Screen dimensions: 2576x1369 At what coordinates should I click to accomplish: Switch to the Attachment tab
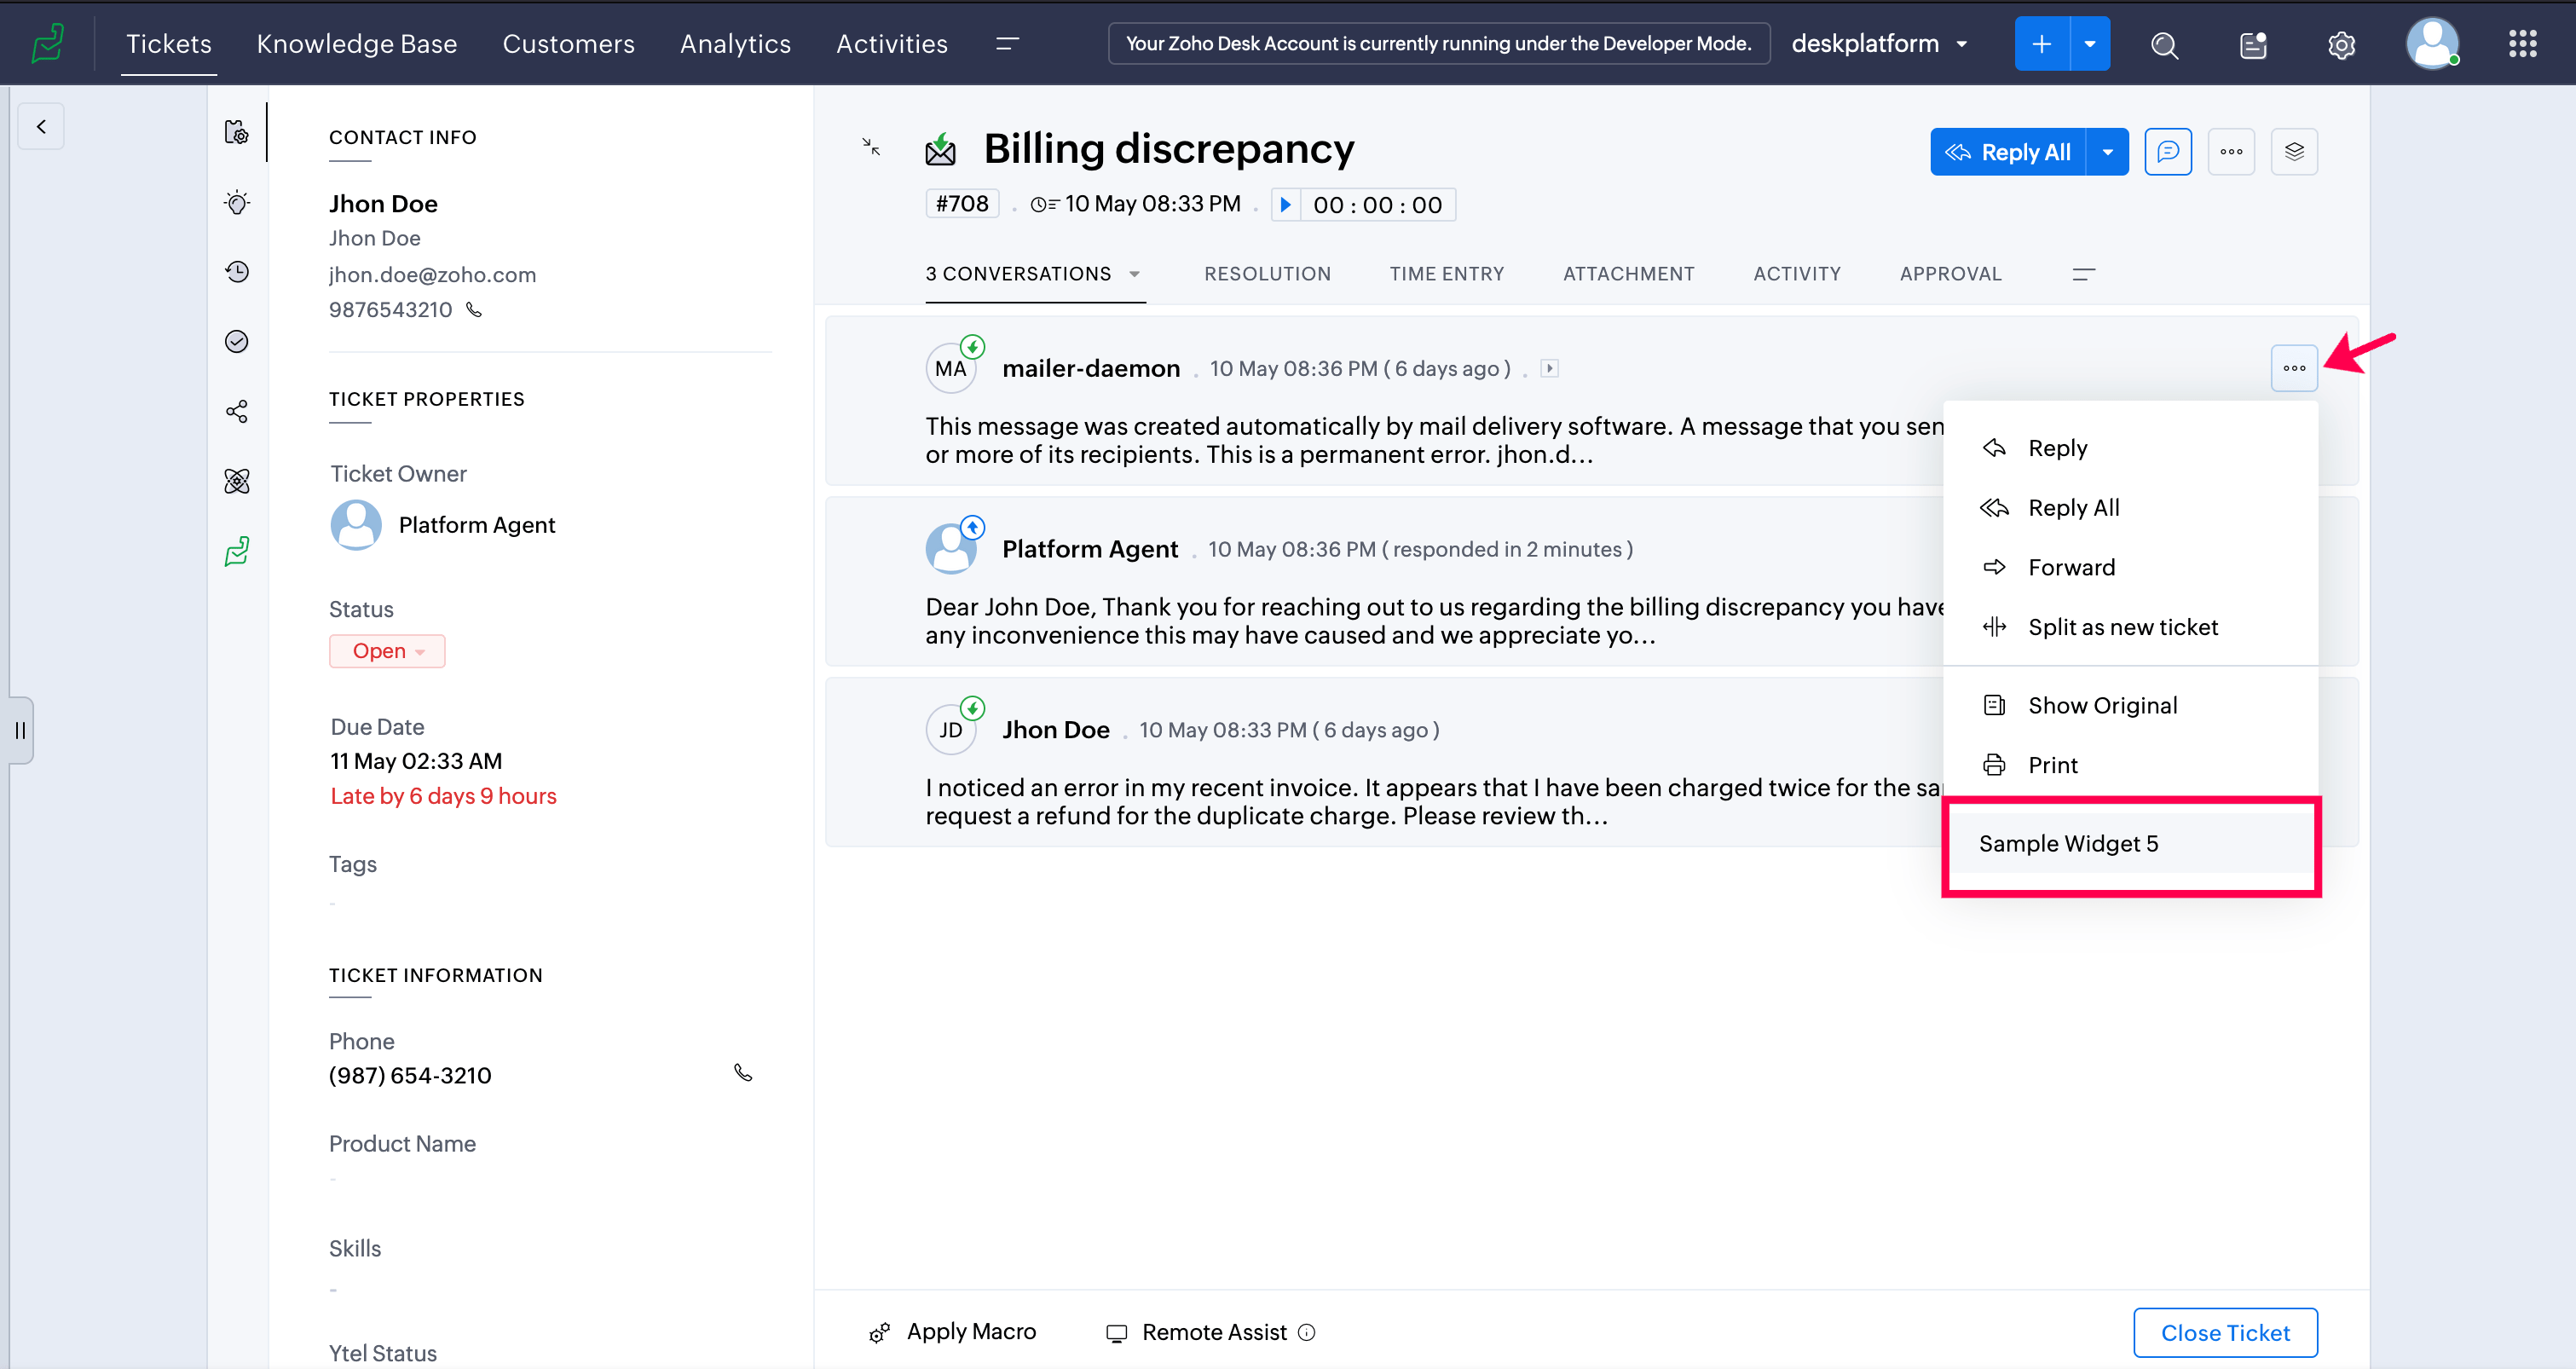tap(1628, 274)
